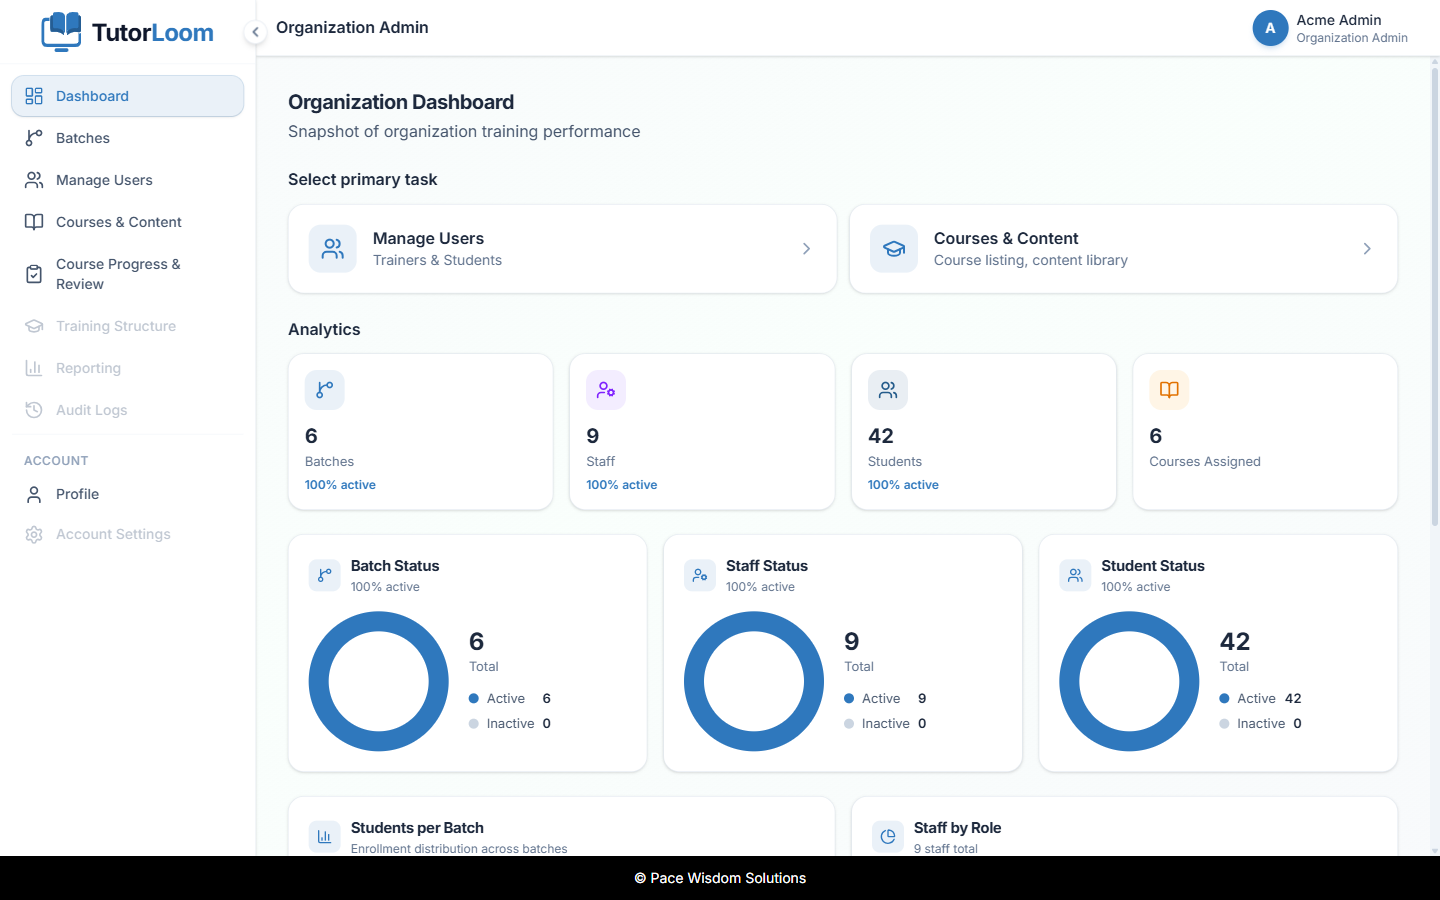Click the Batch Status branch icon
Image resolution: width=1440 pixels, height=900 pixels.
pyautogui.click(x=324, y=575)
